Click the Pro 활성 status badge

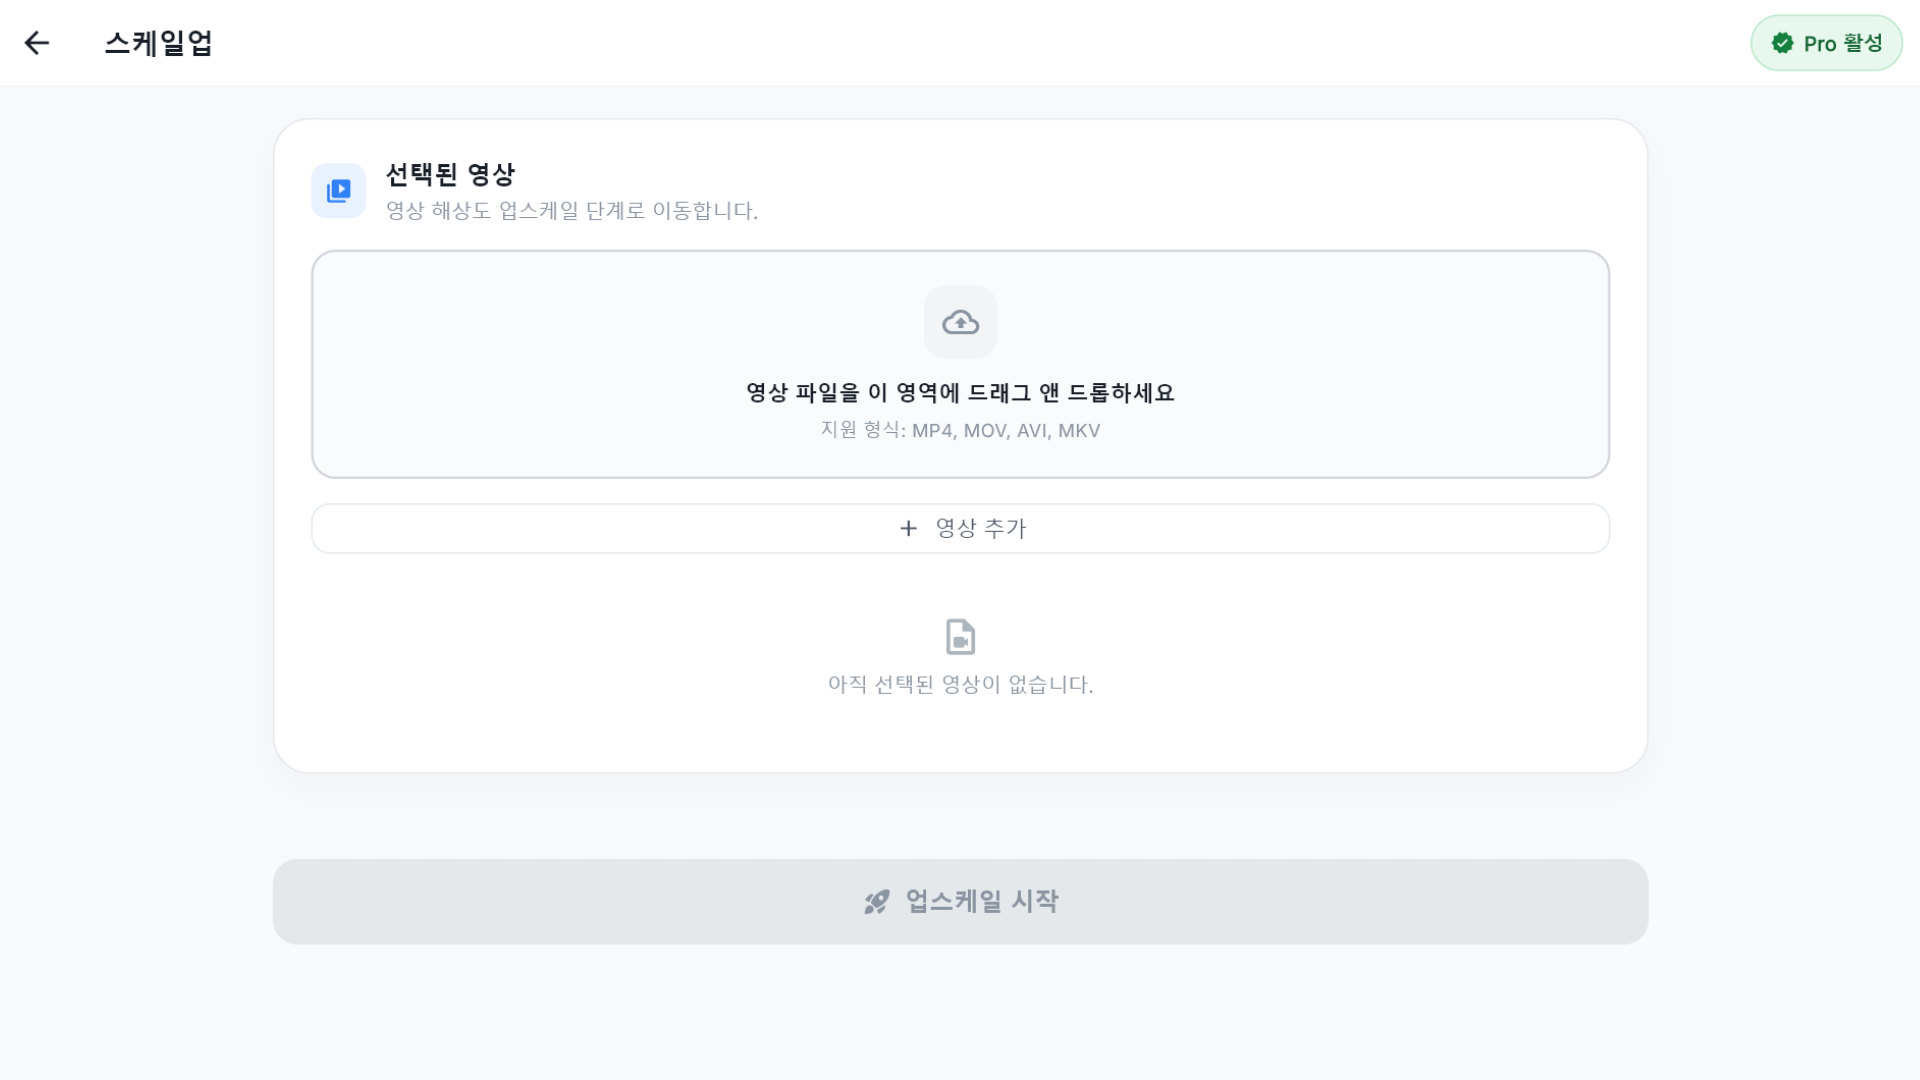click(1826, 43)
